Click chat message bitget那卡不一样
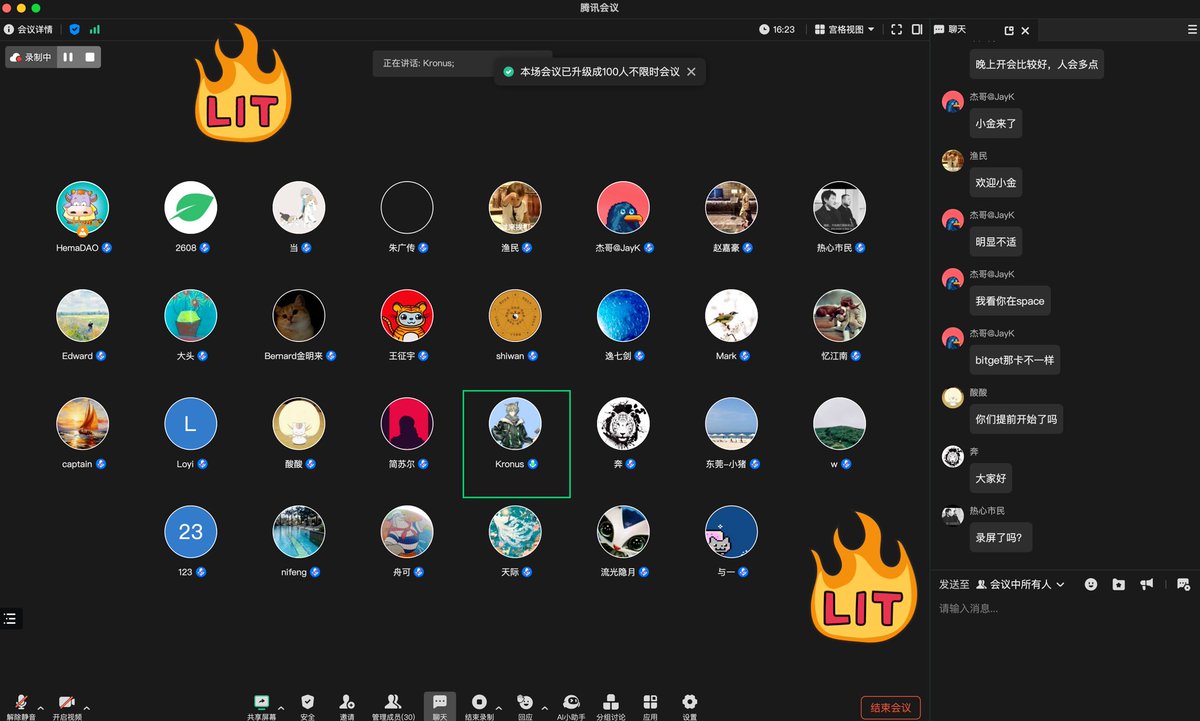The image size is (1200, 721). [x=1014, y=360]
